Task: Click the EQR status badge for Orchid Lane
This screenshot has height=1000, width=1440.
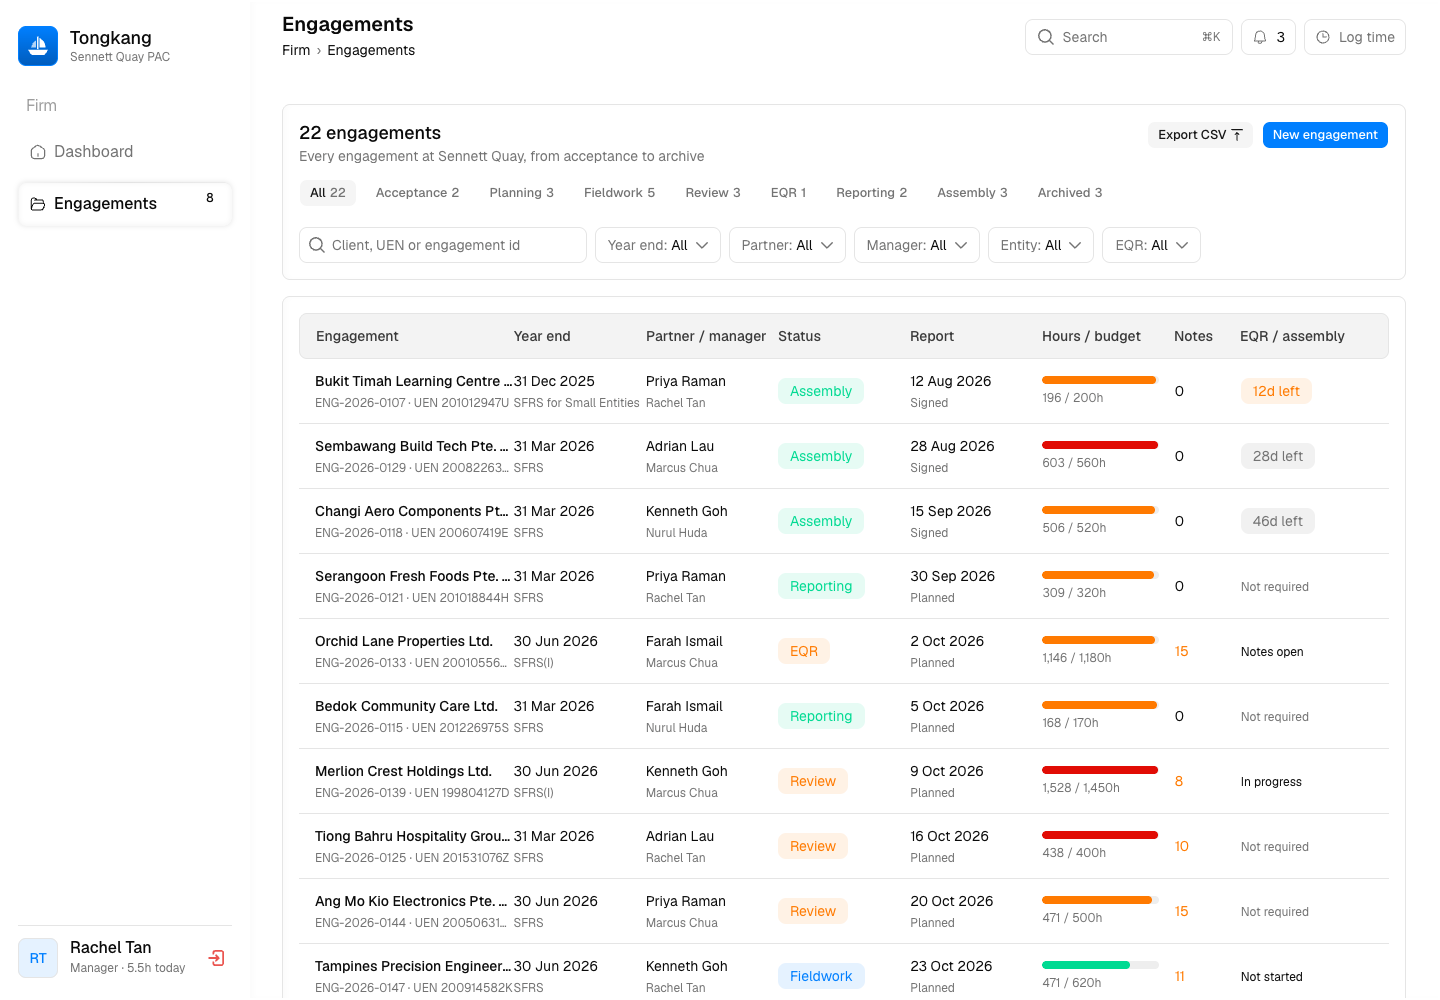Action: click(804, 651)
